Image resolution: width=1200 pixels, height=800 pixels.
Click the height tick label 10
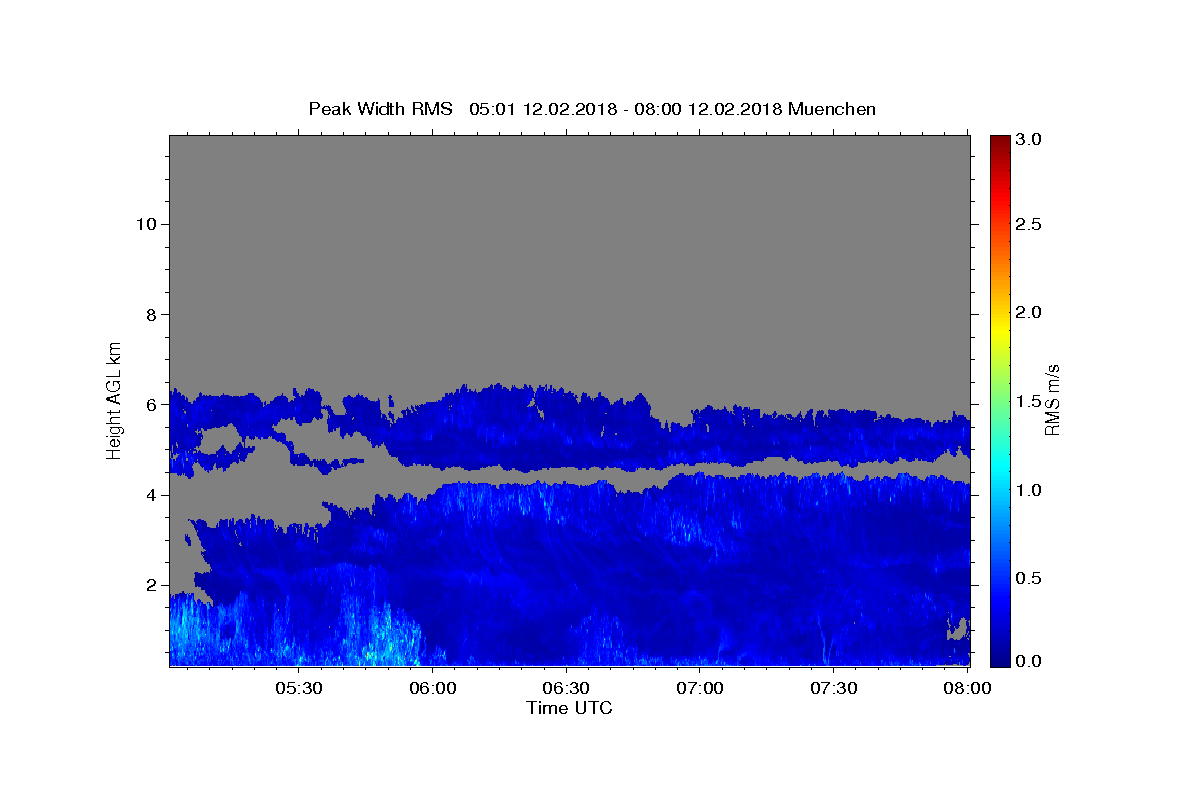pos(146,224)
